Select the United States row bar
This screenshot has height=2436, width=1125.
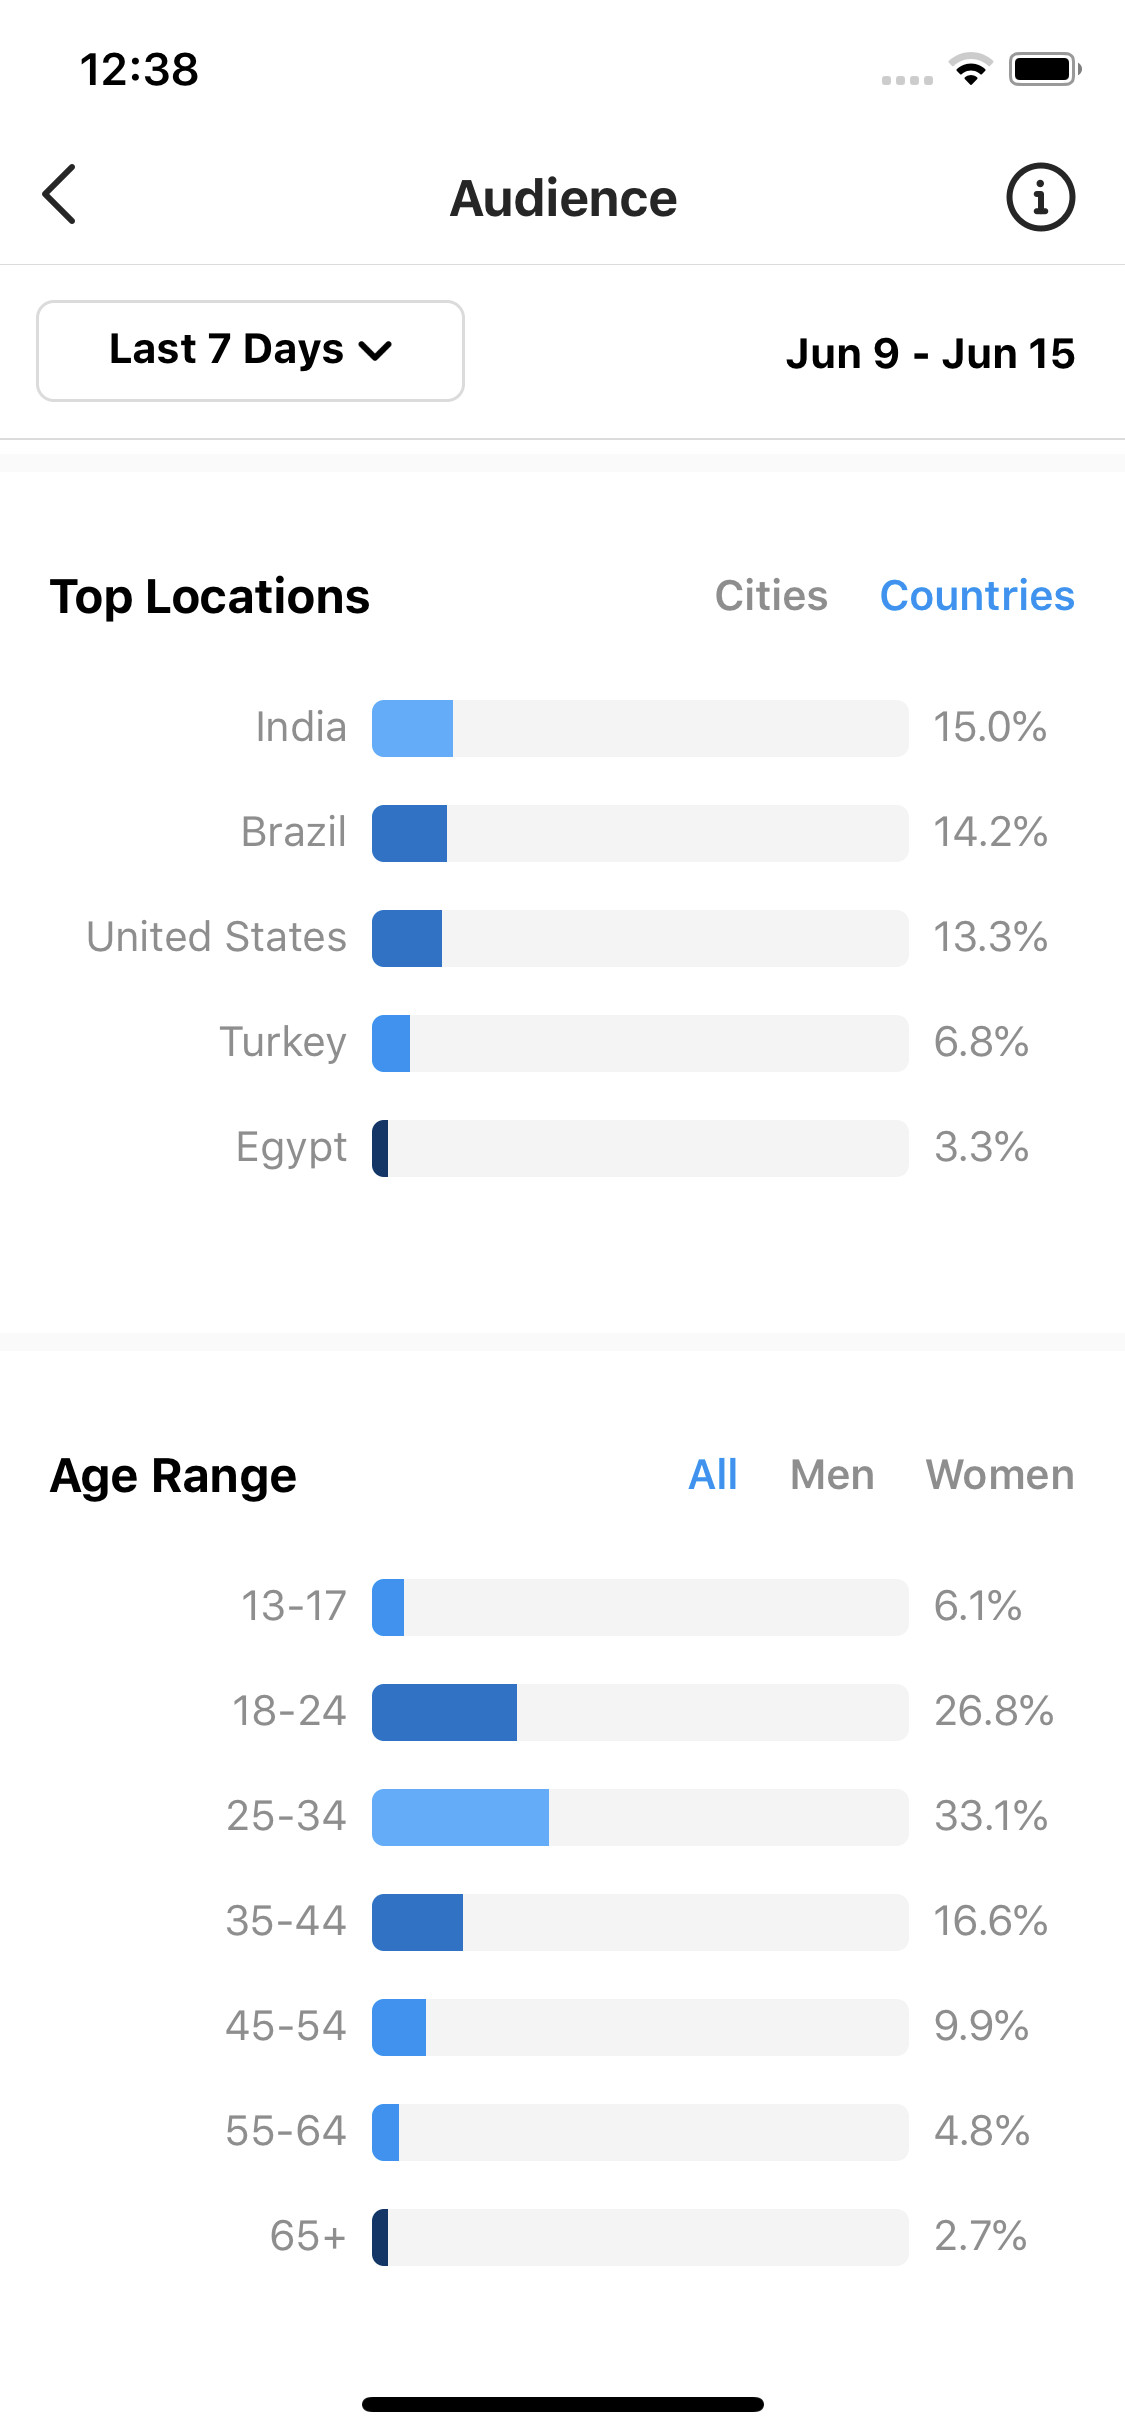[x=640, y=938]
